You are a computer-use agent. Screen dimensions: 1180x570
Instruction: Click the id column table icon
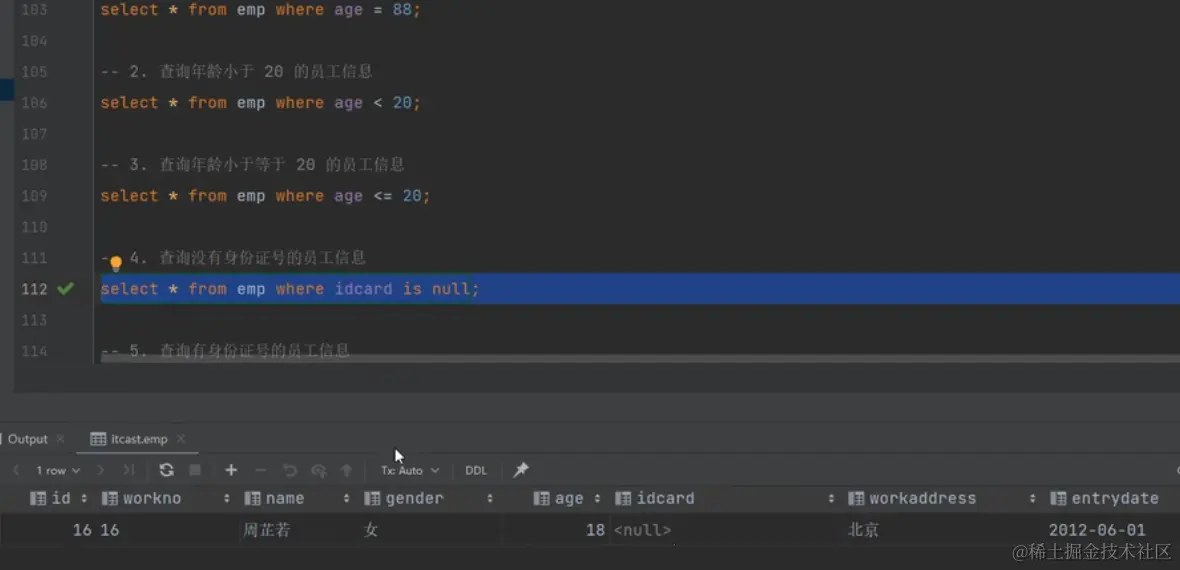point(38,498)
